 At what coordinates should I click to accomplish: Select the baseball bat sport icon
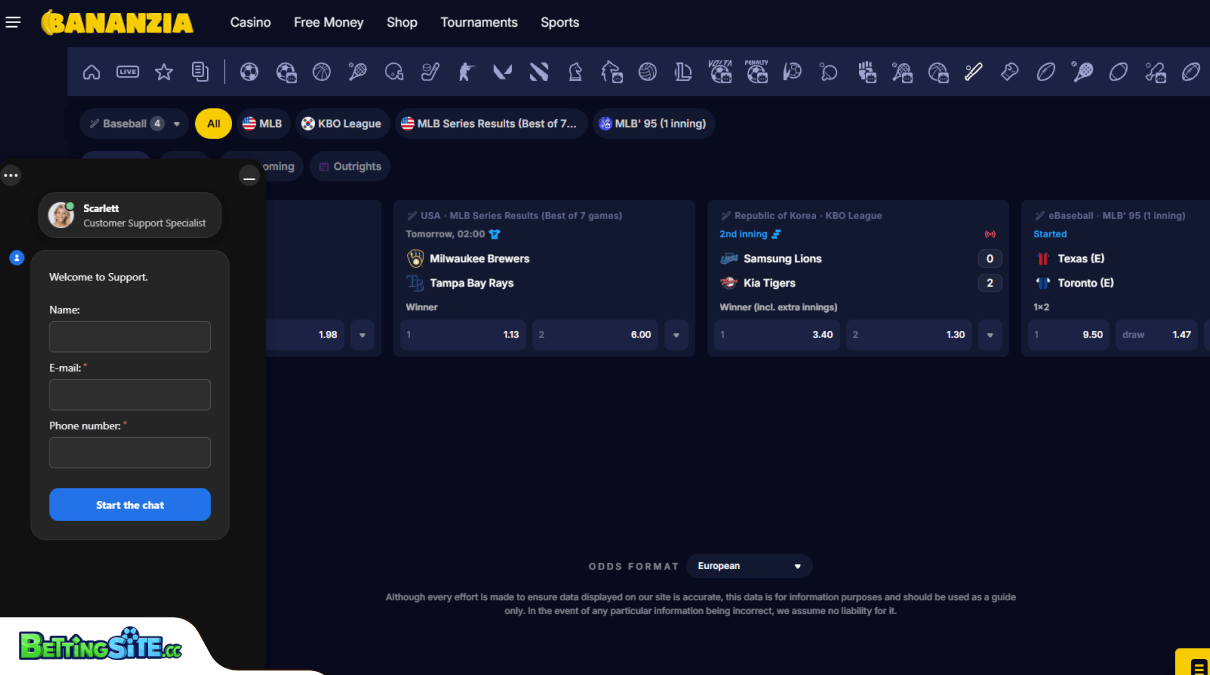[x=973, y=72]
